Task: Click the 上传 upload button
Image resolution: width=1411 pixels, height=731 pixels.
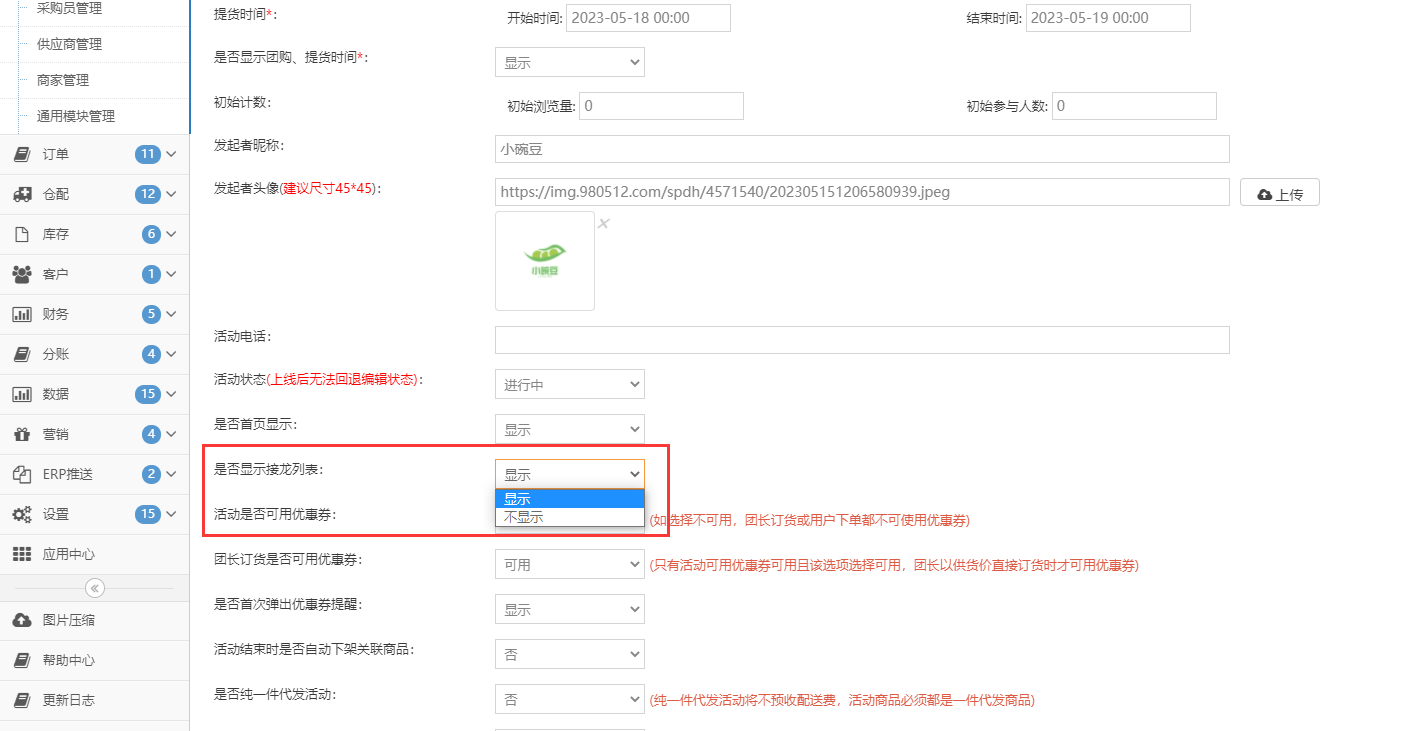Action: coord(1280,193)
